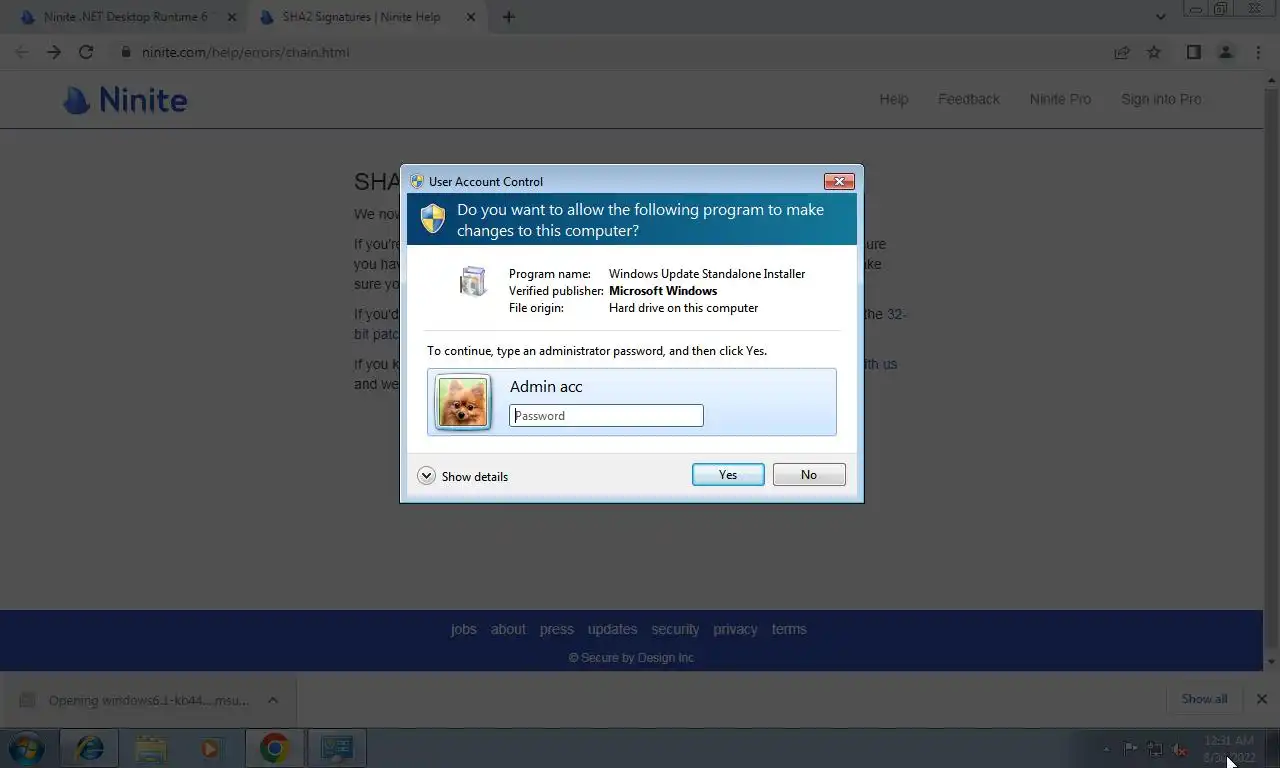Image resolution: width=1280 pixels, height=768 pixels.
Task: Click Sign into Pro link
Action: [x=1161, y=99]
